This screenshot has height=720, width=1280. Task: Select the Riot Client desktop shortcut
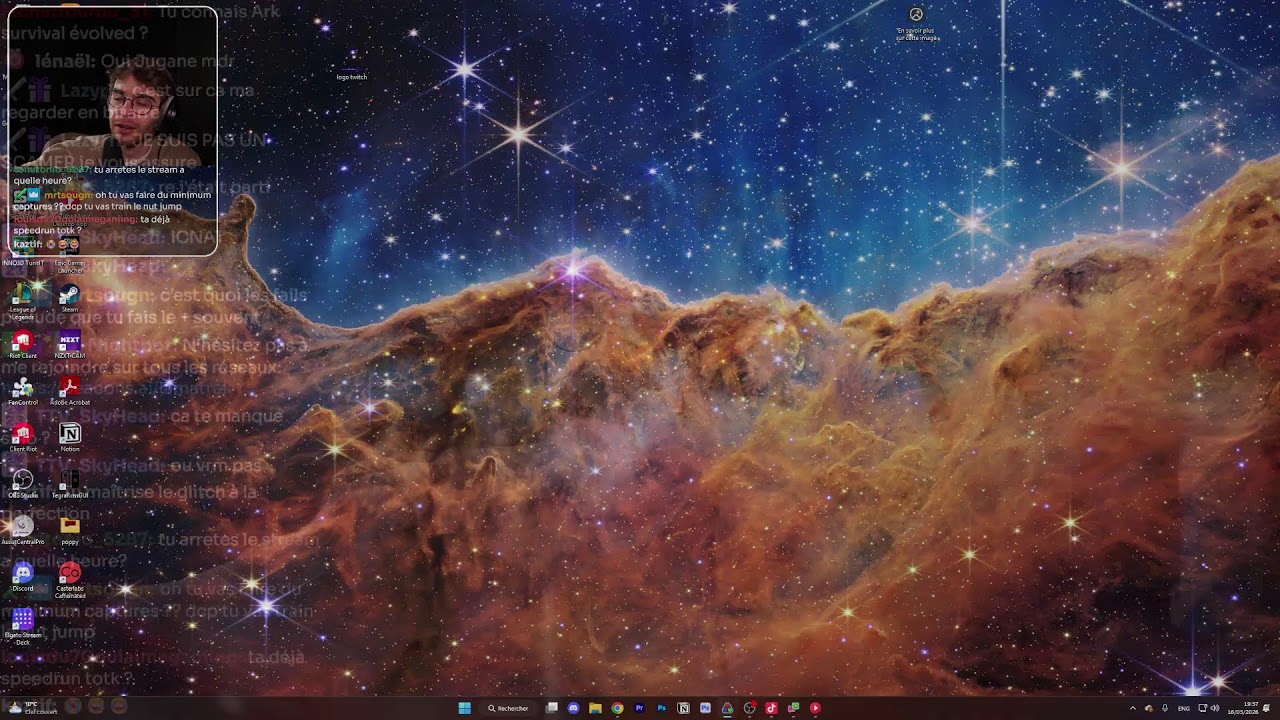click(x=22, y=345)
